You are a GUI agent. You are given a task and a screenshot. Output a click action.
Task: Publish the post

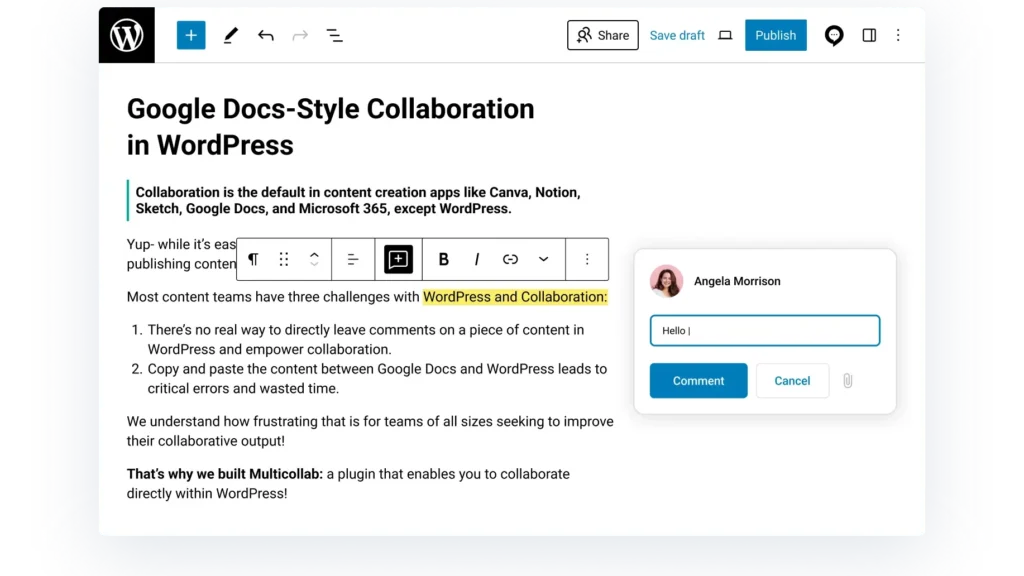[775, 35]
